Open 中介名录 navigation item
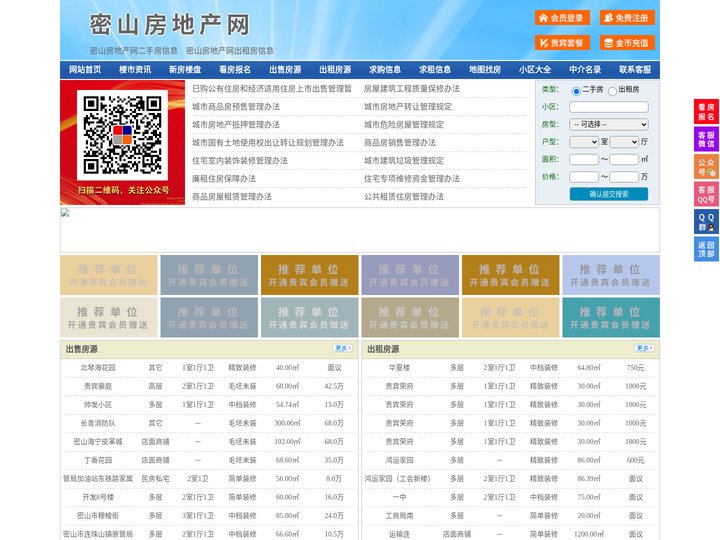Screen dimensions: 720x540 point(585,70)
